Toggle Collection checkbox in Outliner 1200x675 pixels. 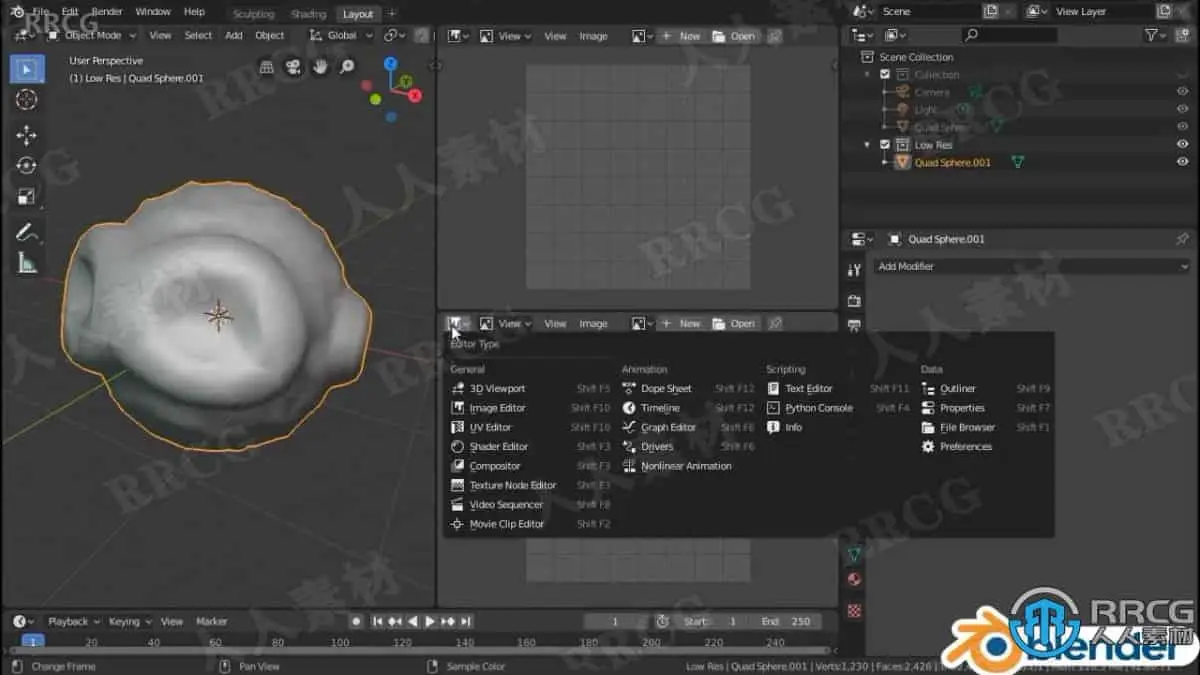point(885,74)
